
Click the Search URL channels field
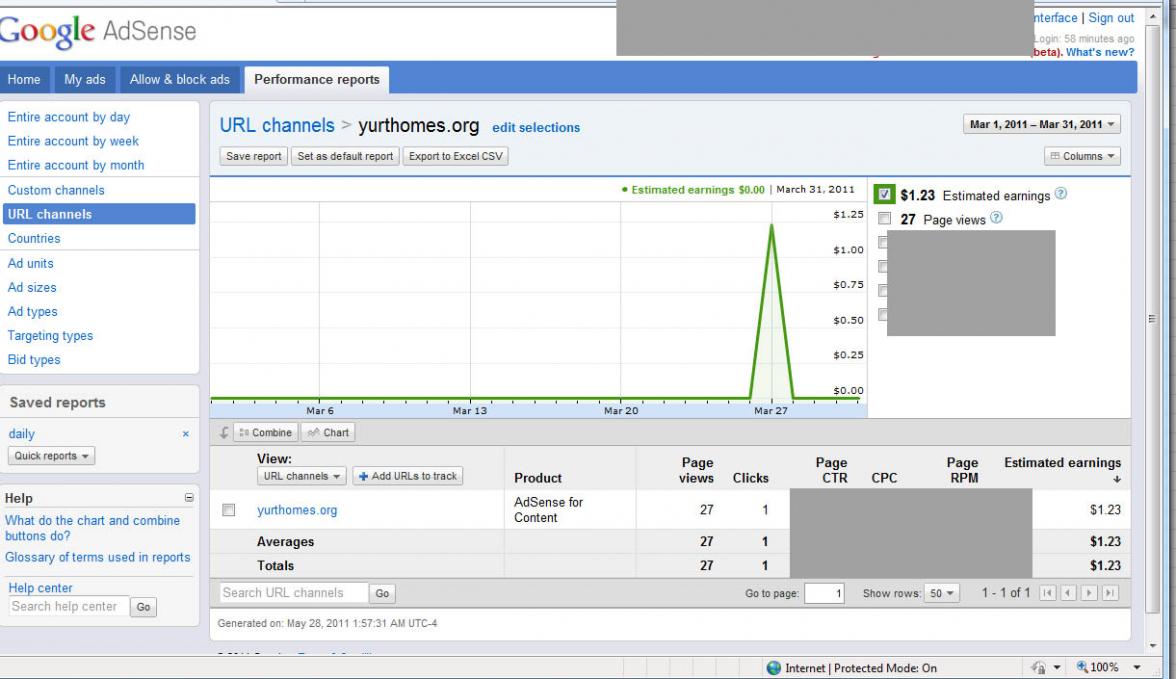click(x=293, y=593)
